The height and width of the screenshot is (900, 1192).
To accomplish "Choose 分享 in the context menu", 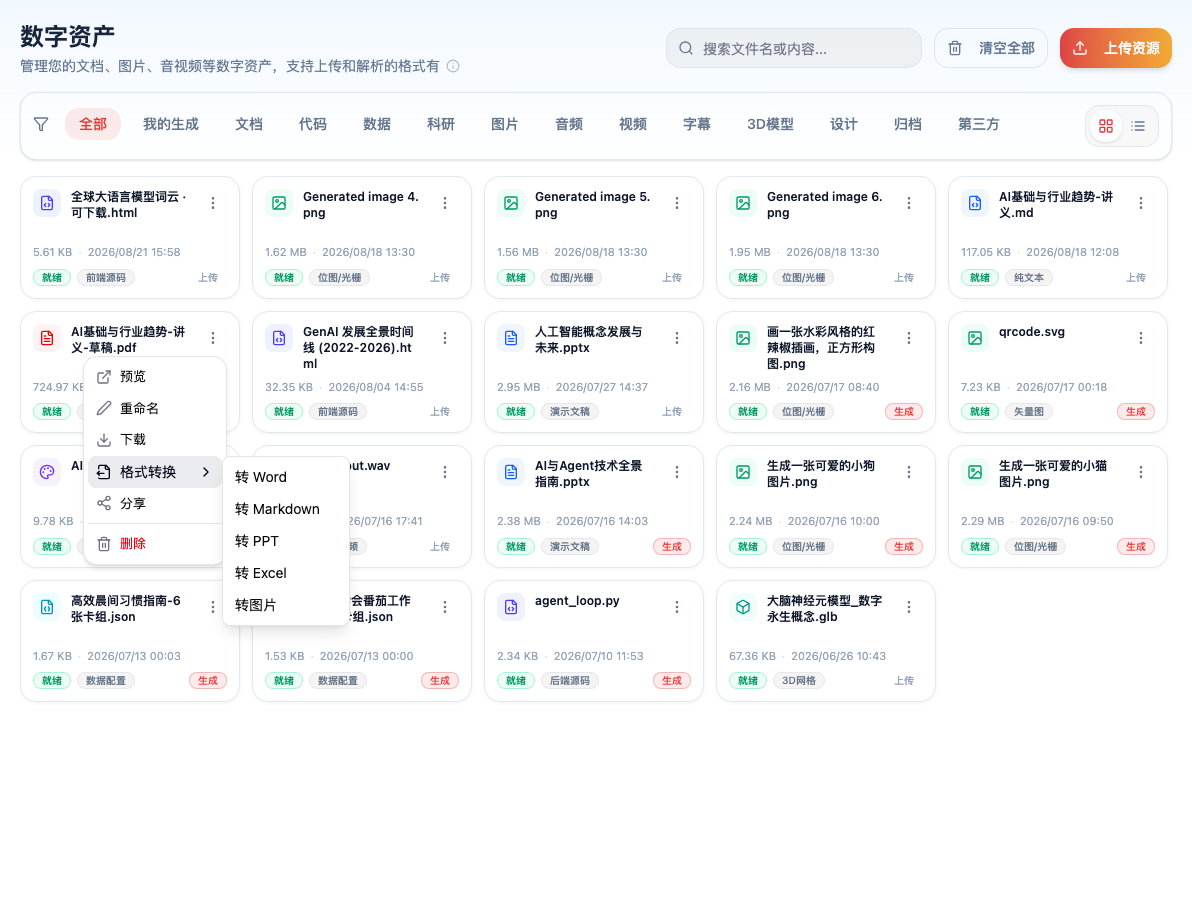I will coord(155,503).
